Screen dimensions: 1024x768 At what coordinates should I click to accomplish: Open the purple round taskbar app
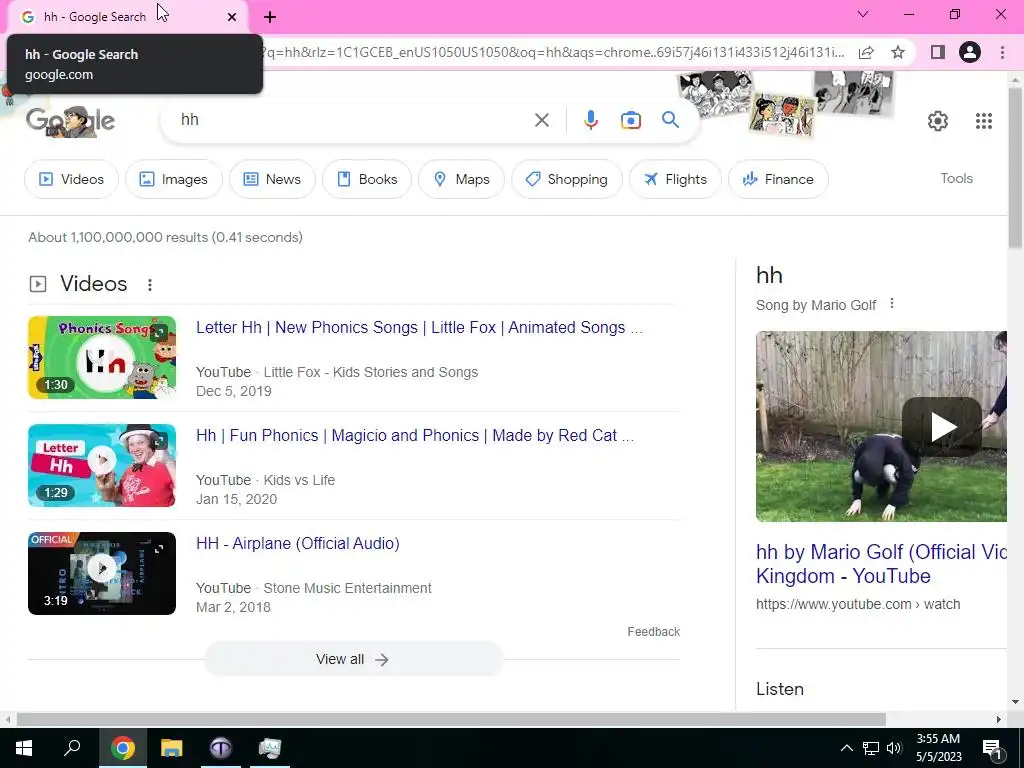[x=221, y=748]
